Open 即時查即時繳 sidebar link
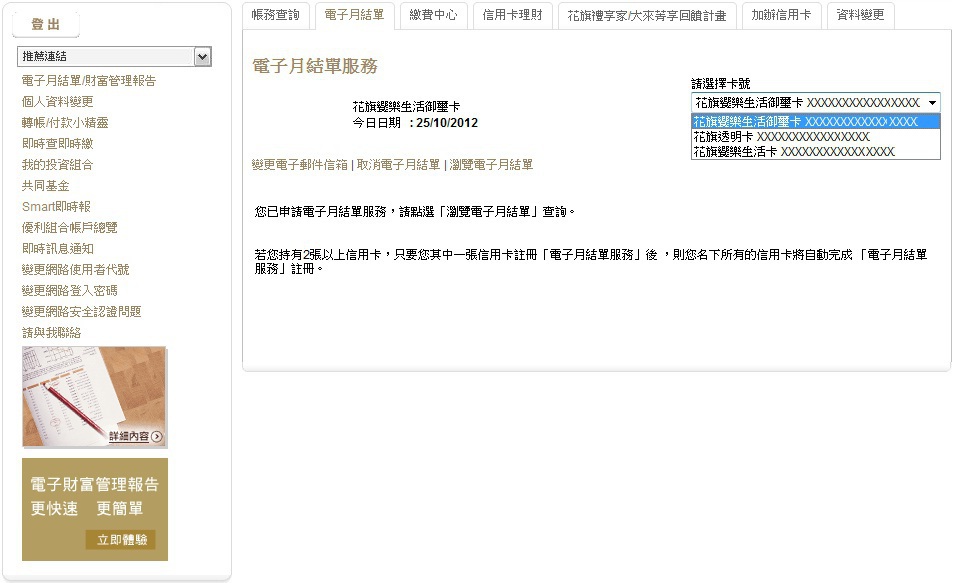The height and width of the screenshot is (583, 956). point(58,143)
